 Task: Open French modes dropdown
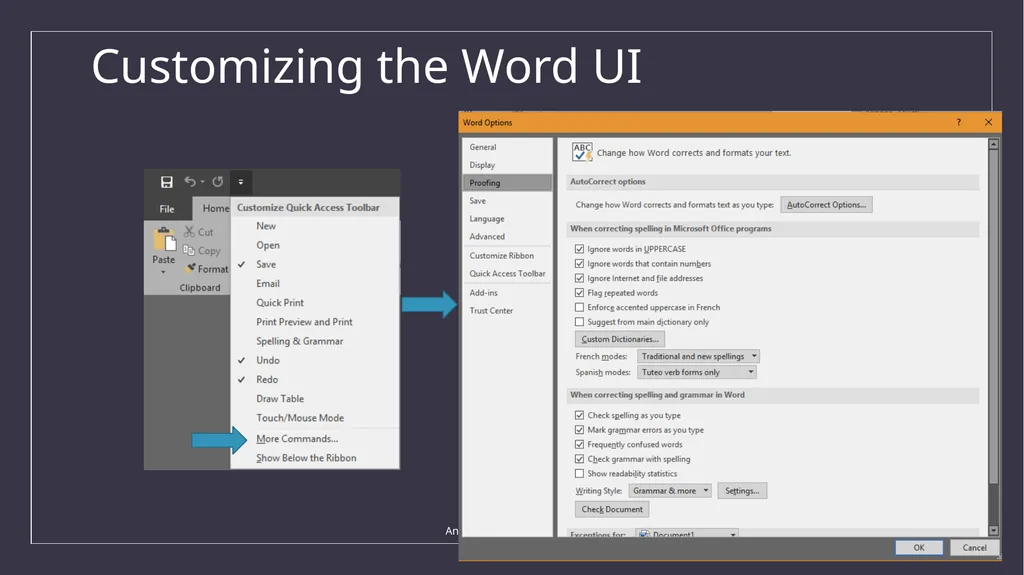point(698,356)
